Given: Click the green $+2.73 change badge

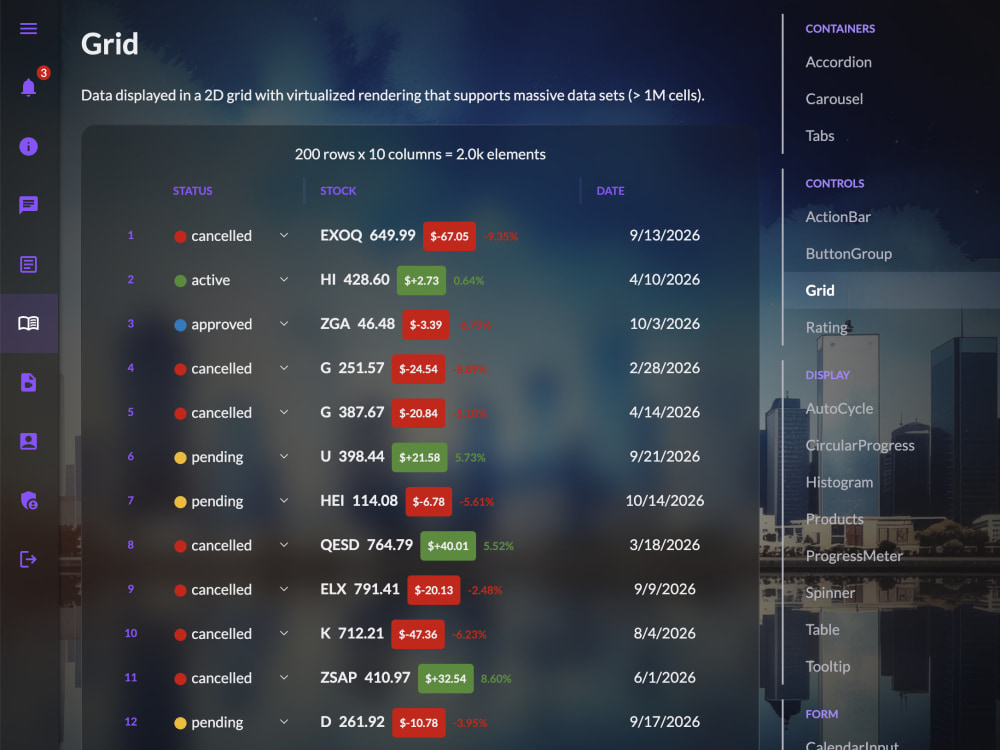Looking at the screenshot, I should tap(421, 280).
